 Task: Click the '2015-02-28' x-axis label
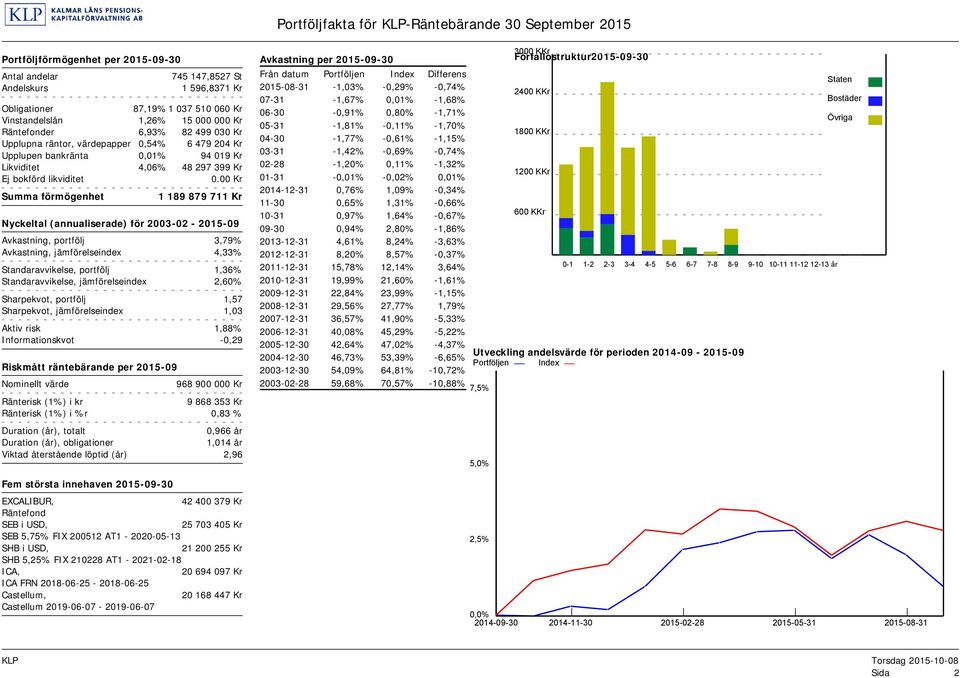click(x=682, y=623)
